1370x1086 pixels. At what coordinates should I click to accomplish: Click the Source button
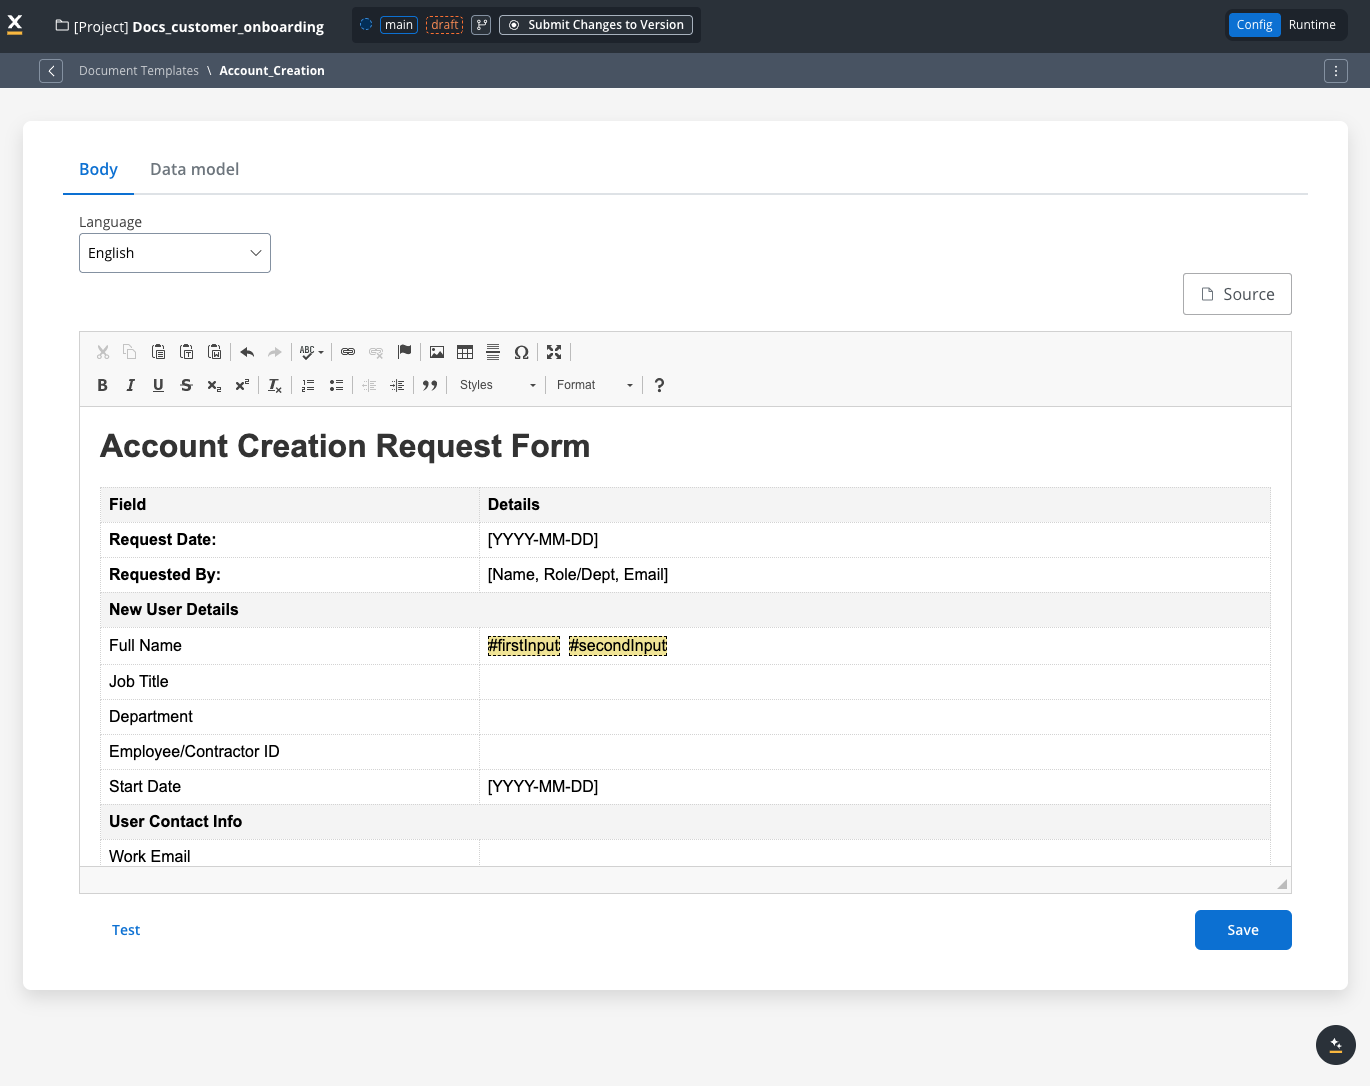pyautogui.click(x=1237, y=294)
